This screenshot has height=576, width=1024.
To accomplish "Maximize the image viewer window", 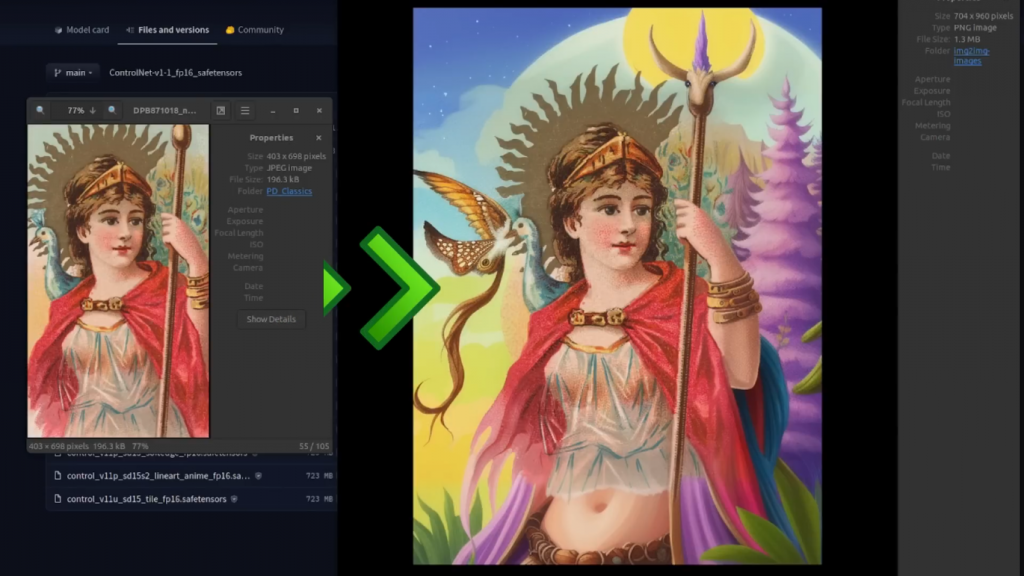I will point(296,110).
